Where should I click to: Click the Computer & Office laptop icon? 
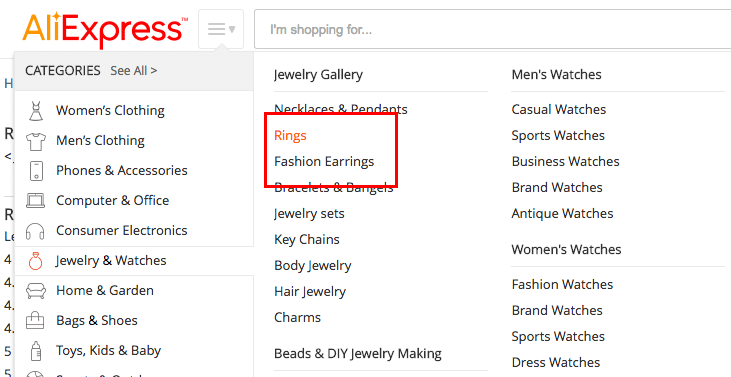[x=35, y=201]
